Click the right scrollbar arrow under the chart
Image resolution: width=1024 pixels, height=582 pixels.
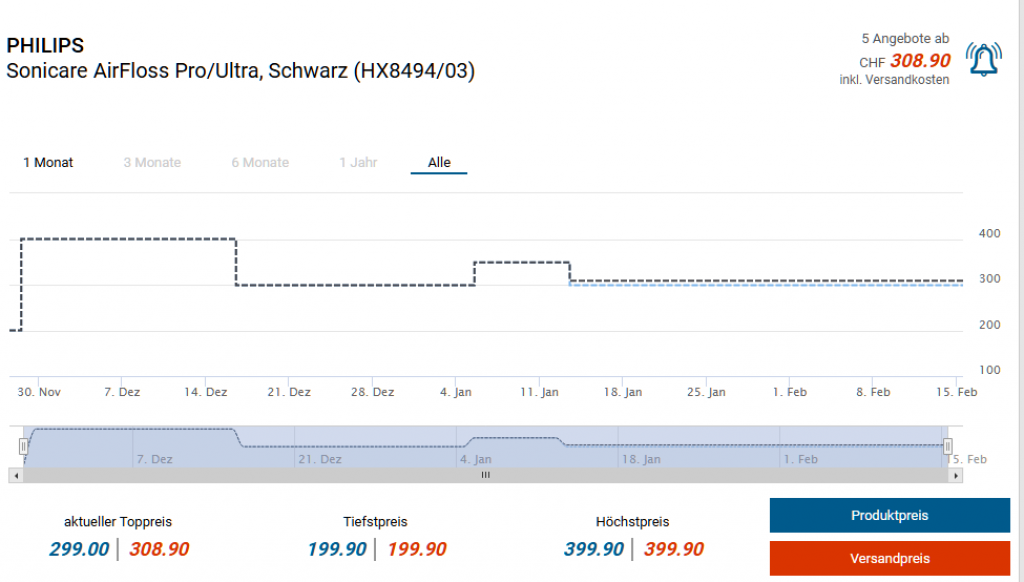pyautogui.click(x=957, y=475)
